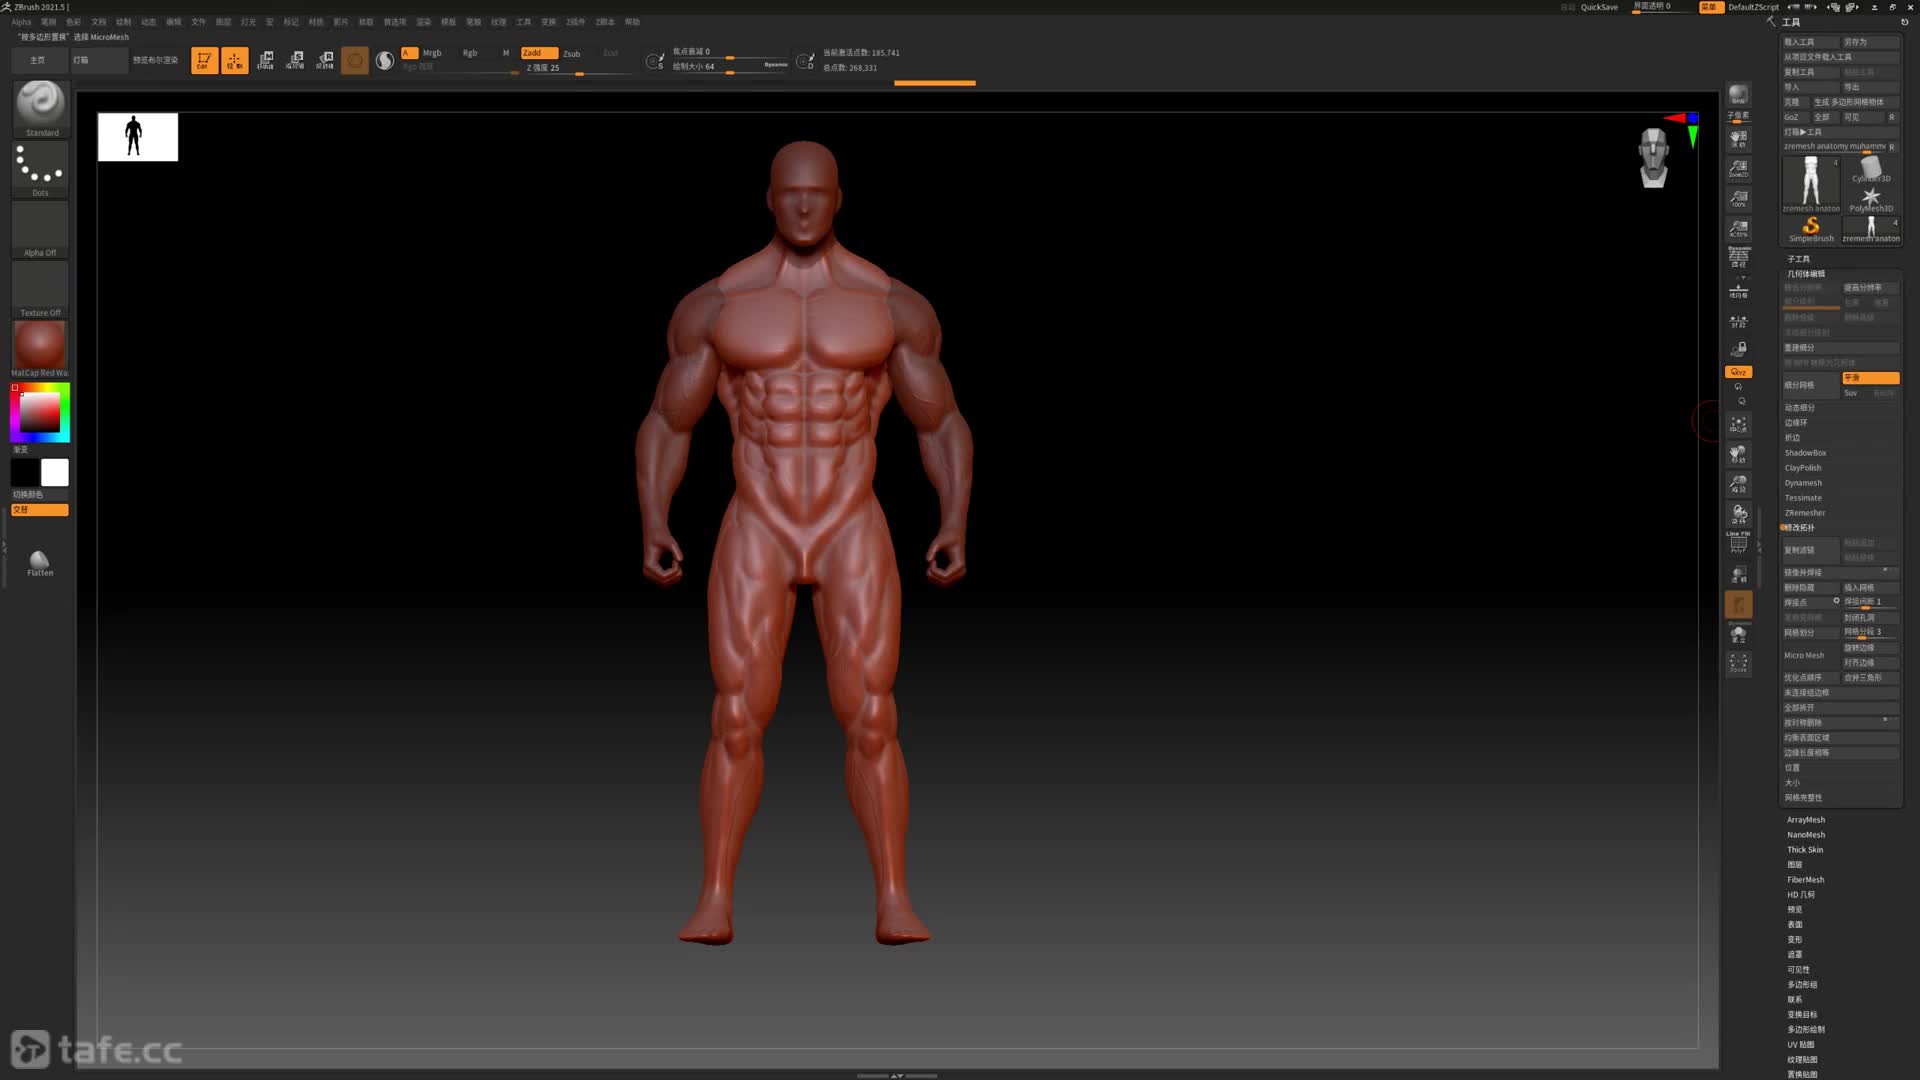Select the PolyMesh3D star tool
The width and height of the screenshot is (1920, 1080).
1871,199
